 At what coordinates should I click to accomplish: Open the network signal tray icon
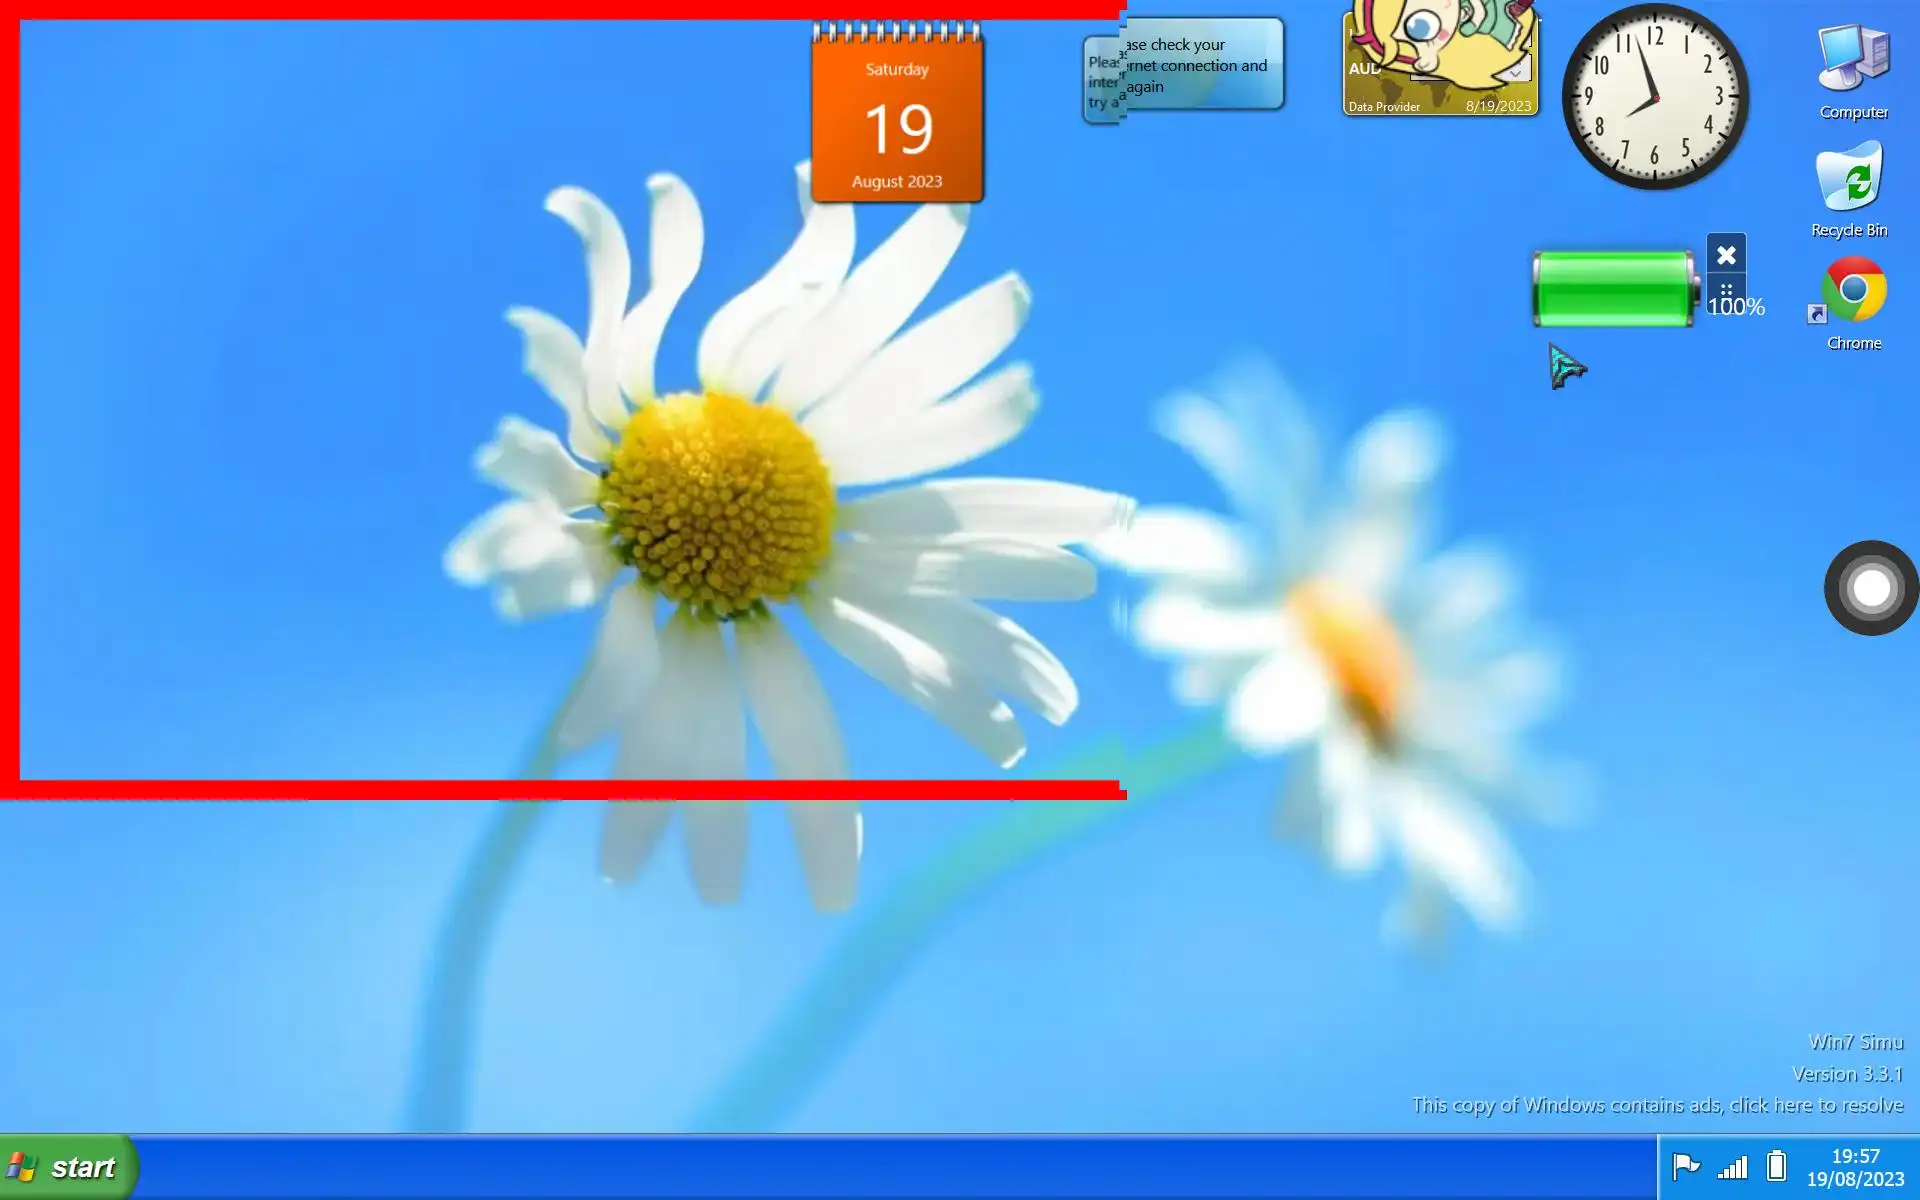(x=1732, y=1167)
